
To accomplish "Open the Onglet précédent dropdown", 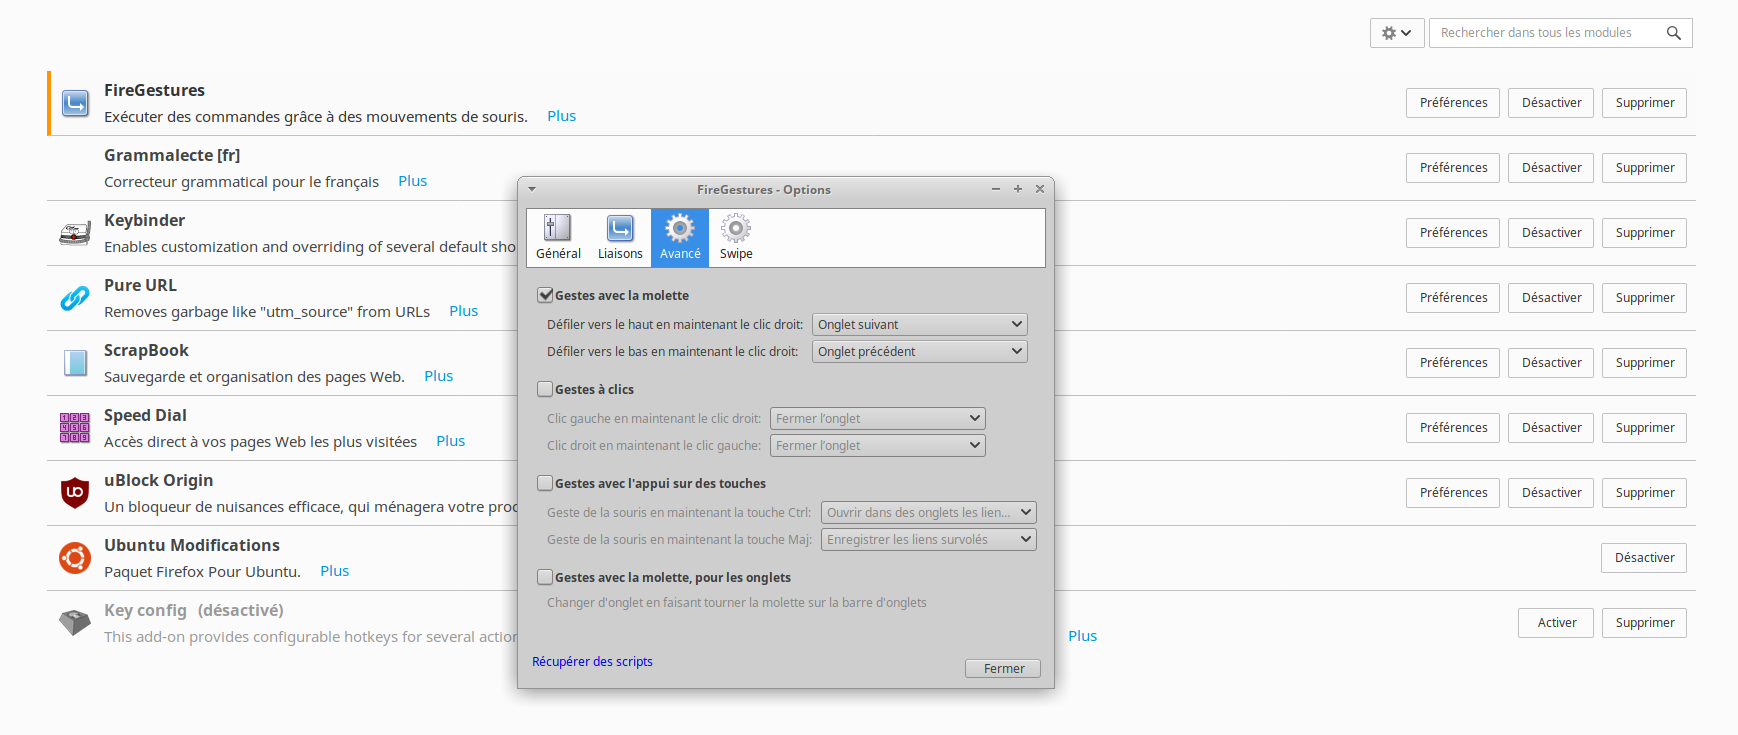I will click(x=920, y=351).
